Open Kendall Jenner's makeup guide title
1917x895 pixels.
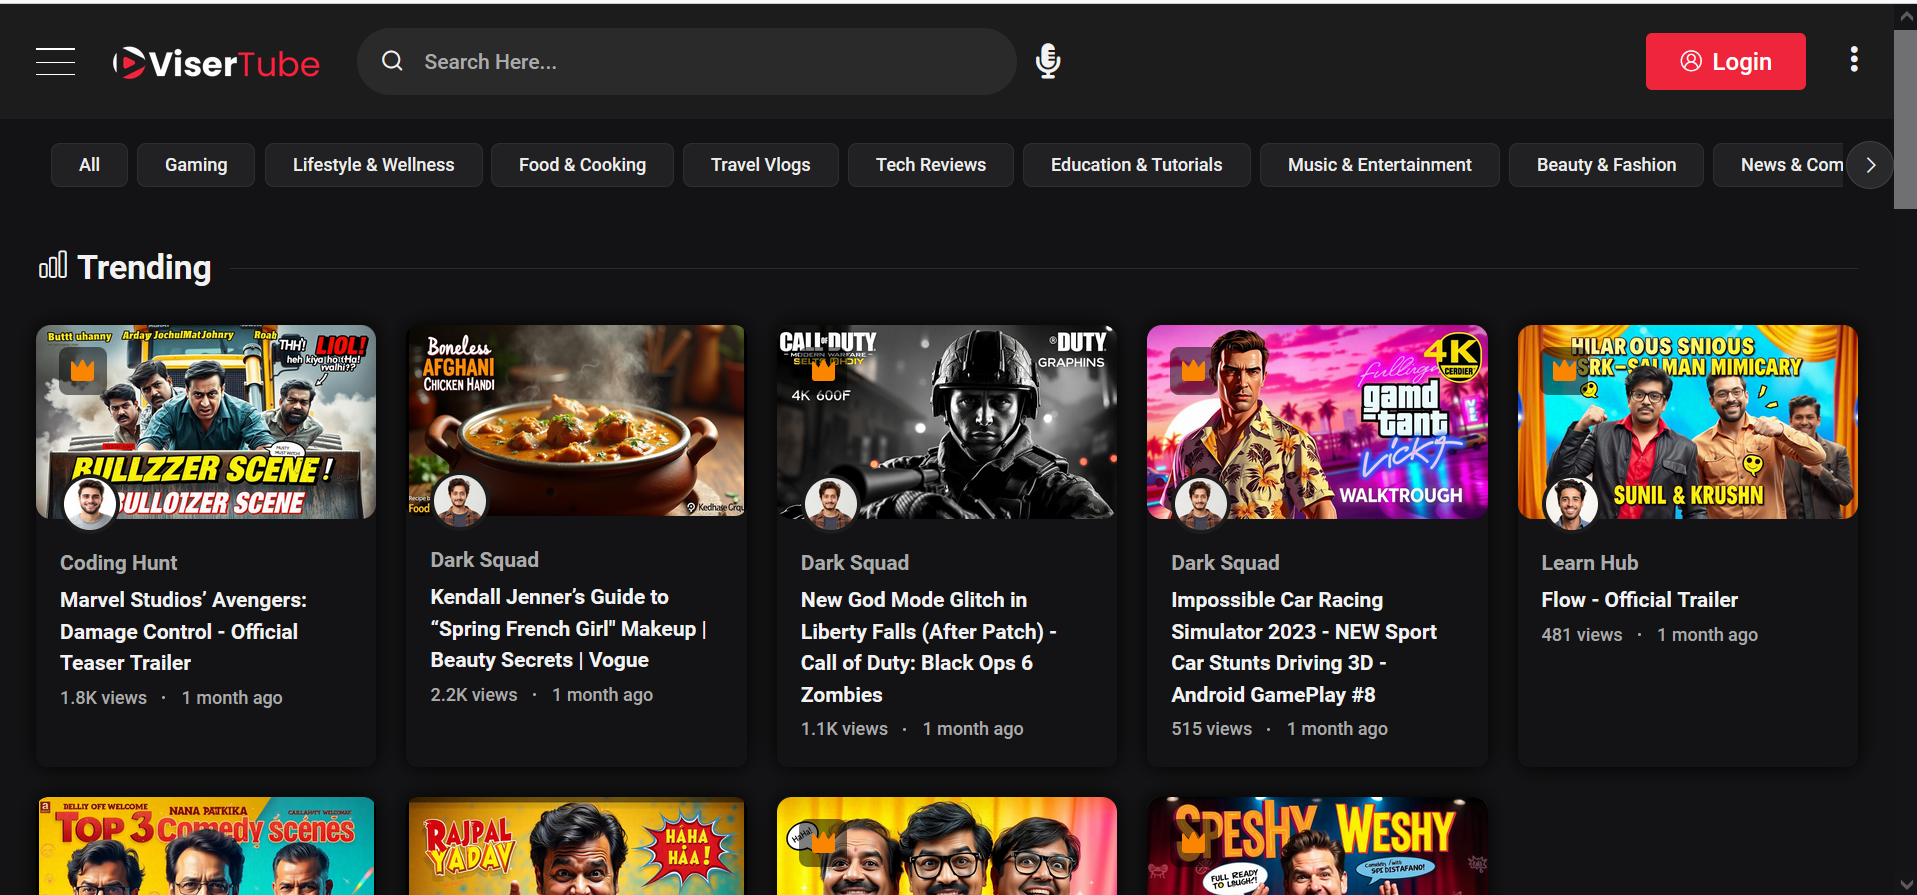pyautogui.click(x=568, y=628)
